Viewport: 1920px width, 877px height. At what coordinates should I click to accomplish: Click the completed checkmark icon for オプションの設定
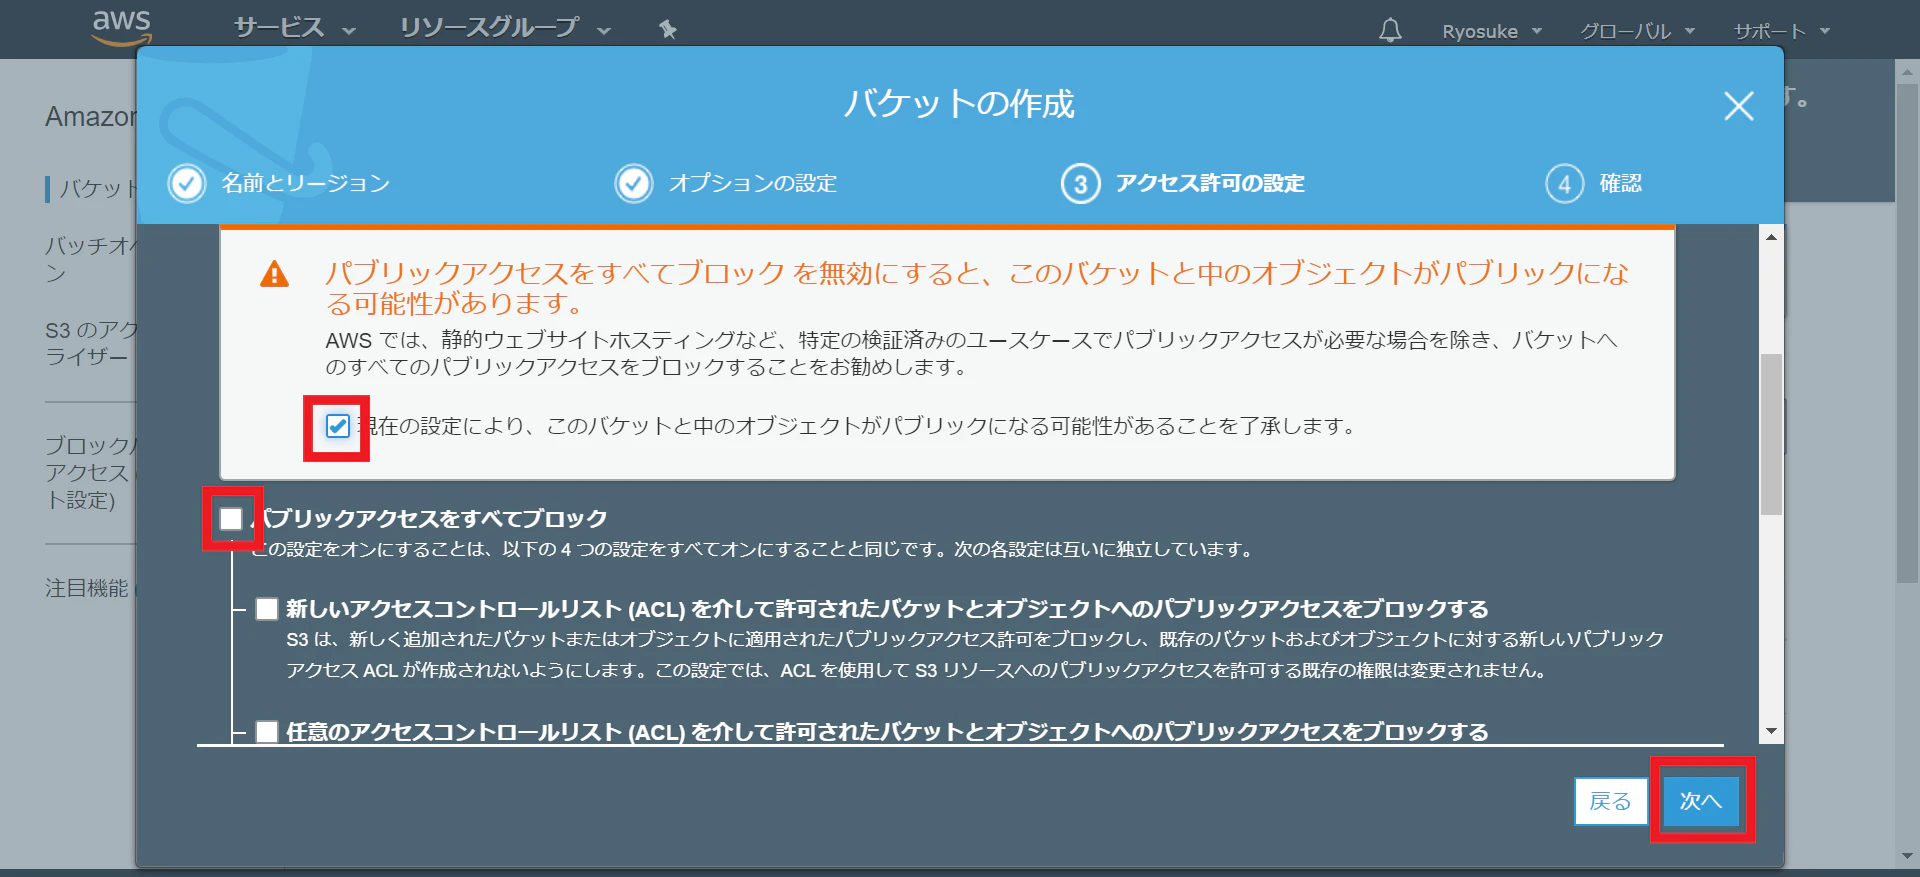coord(634,184)
